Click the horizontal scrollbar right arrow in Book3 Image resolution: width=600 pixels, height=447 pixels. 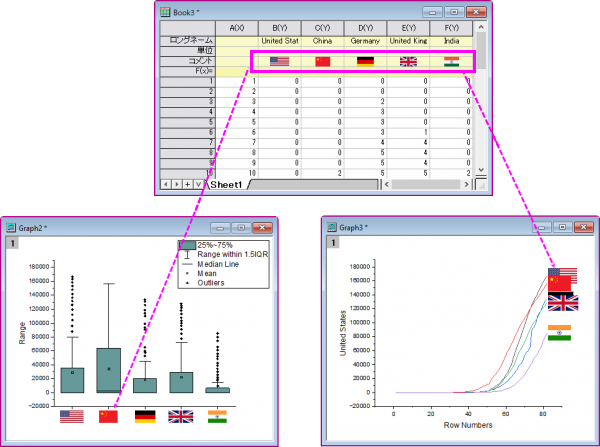point(466,184)
